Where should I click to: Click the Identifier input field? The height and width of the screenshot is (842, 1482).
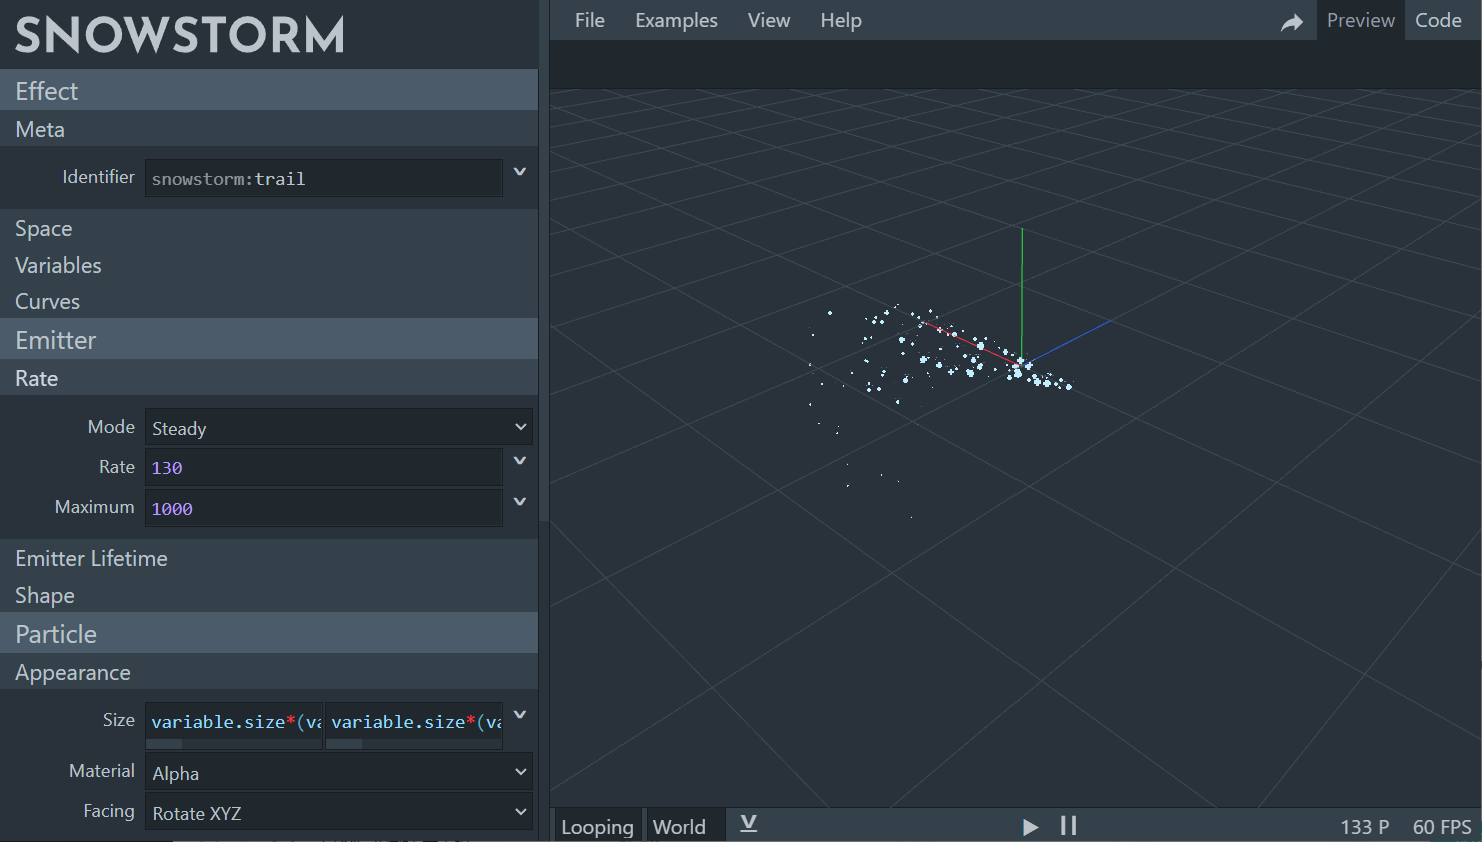324,178
